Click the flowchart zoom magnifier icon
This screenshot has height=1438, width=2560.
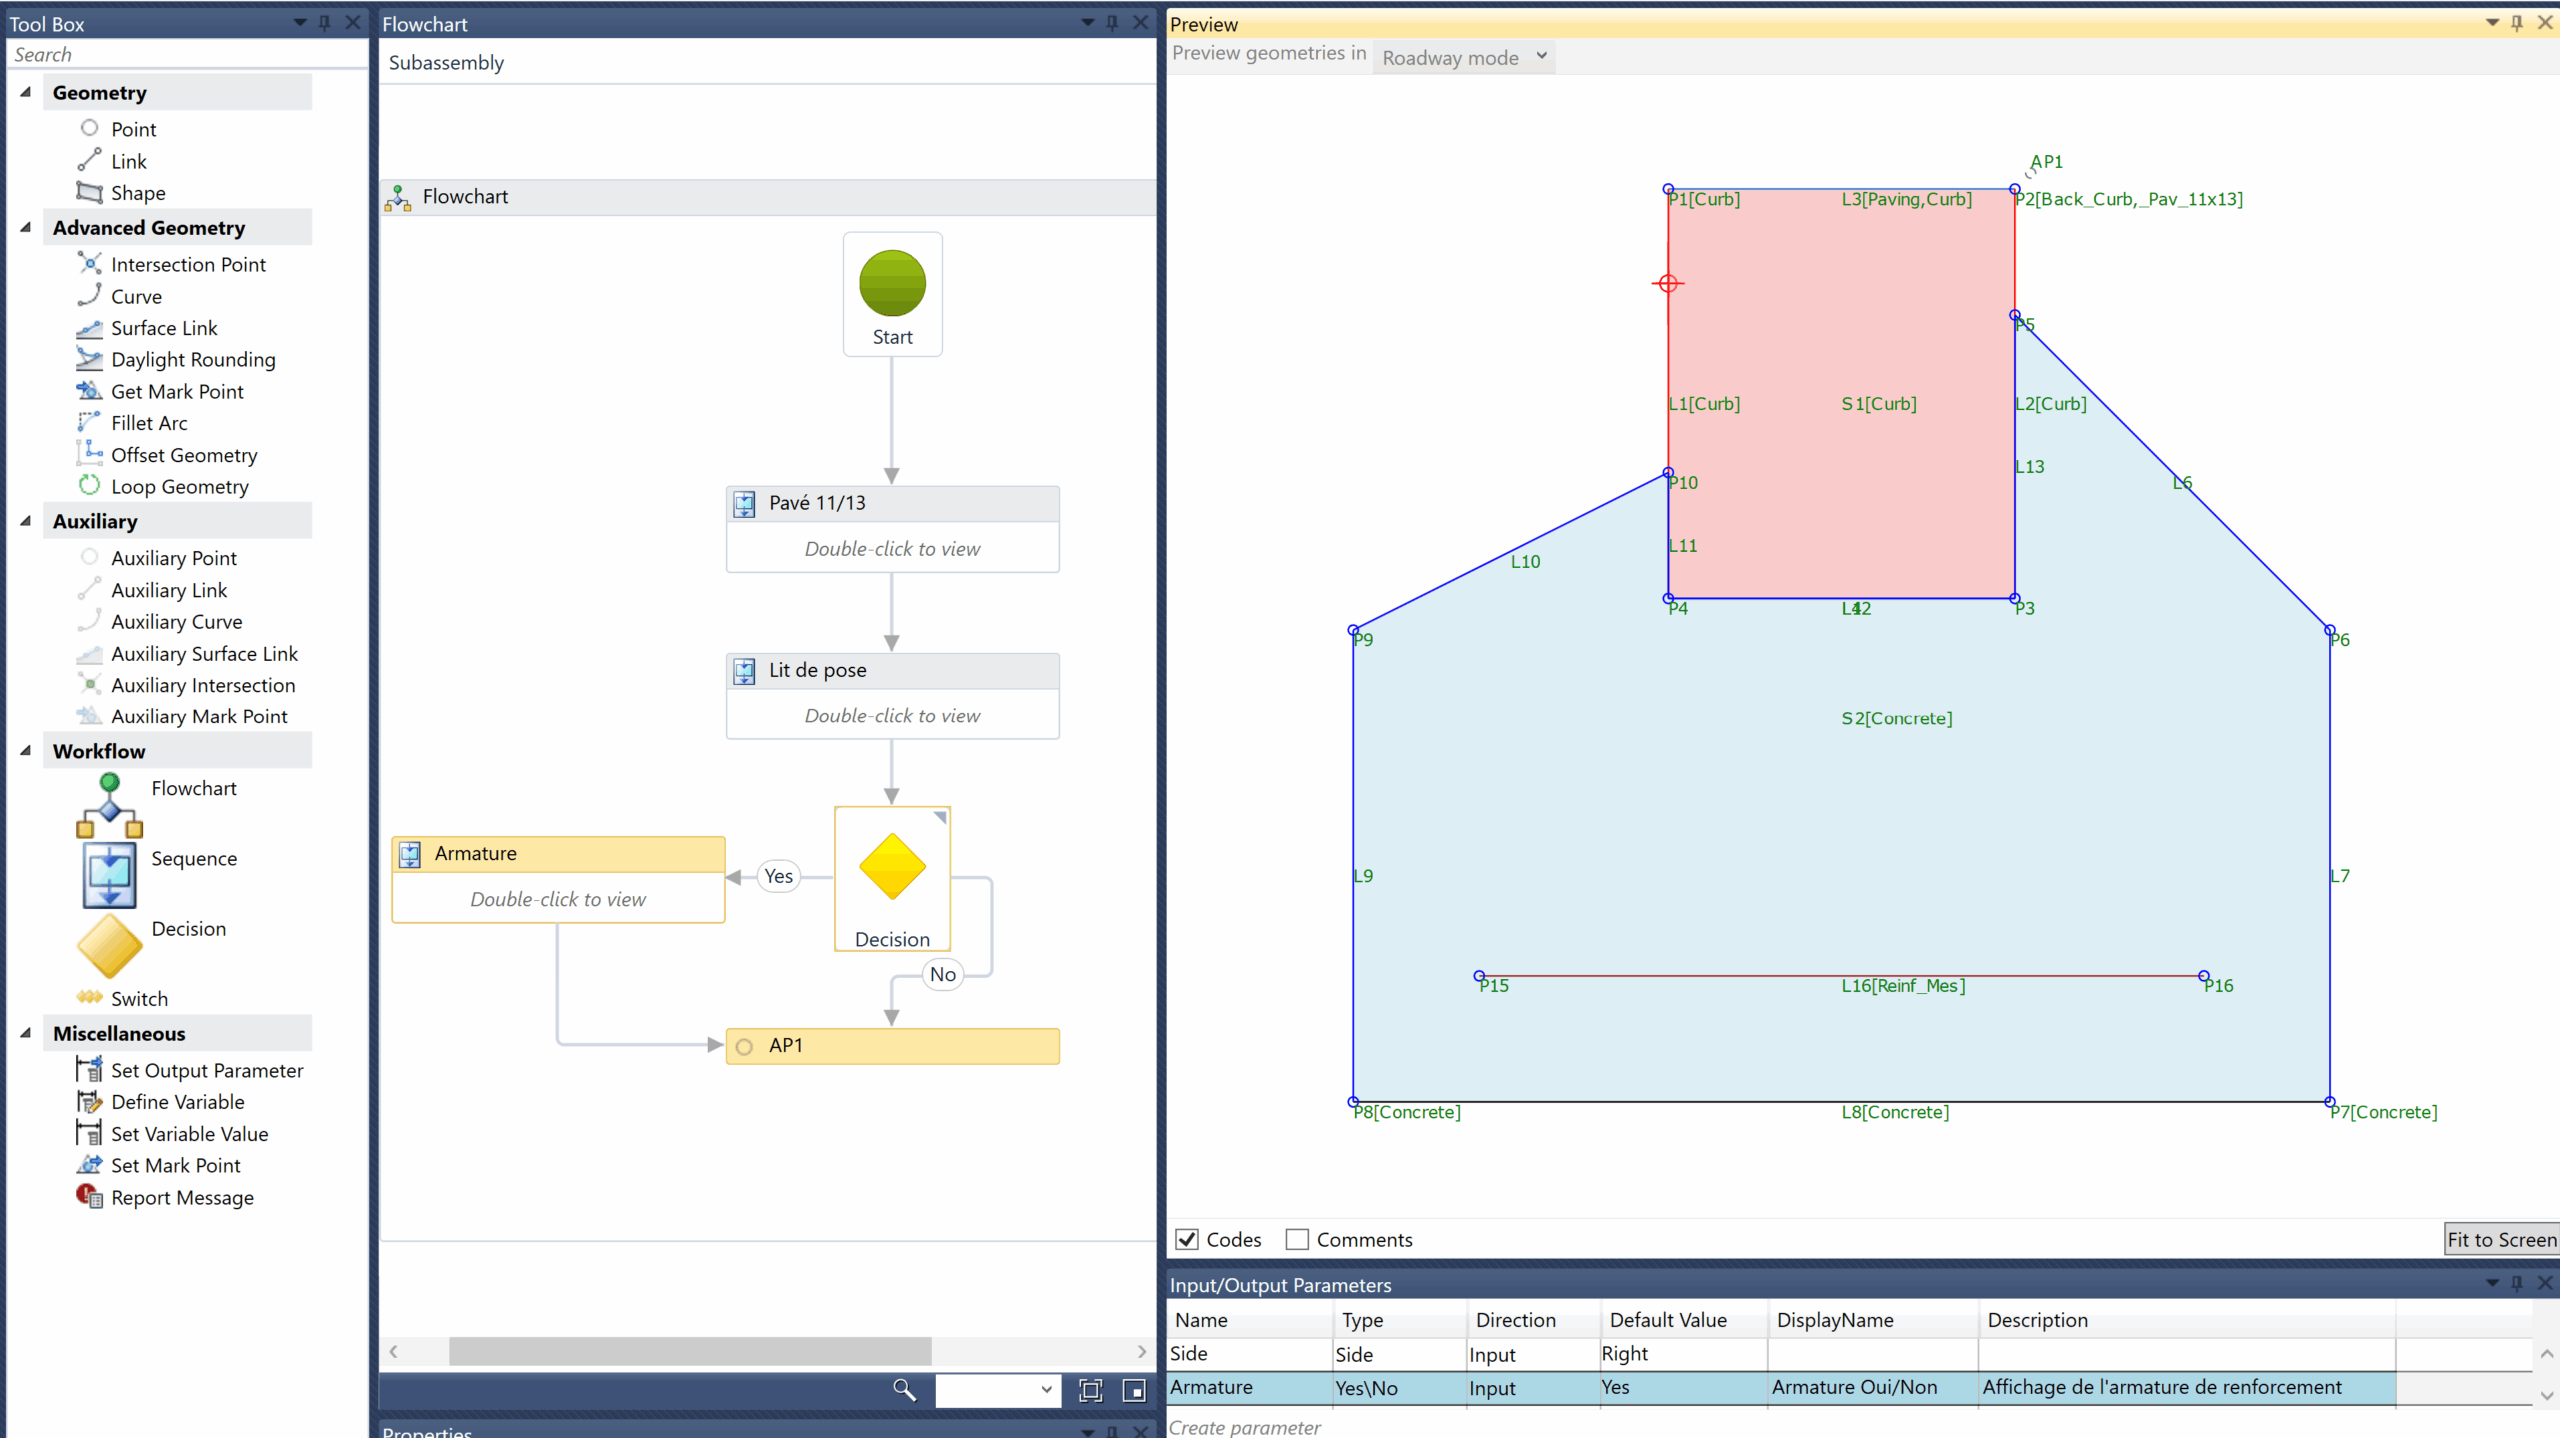coord(904,1390)
